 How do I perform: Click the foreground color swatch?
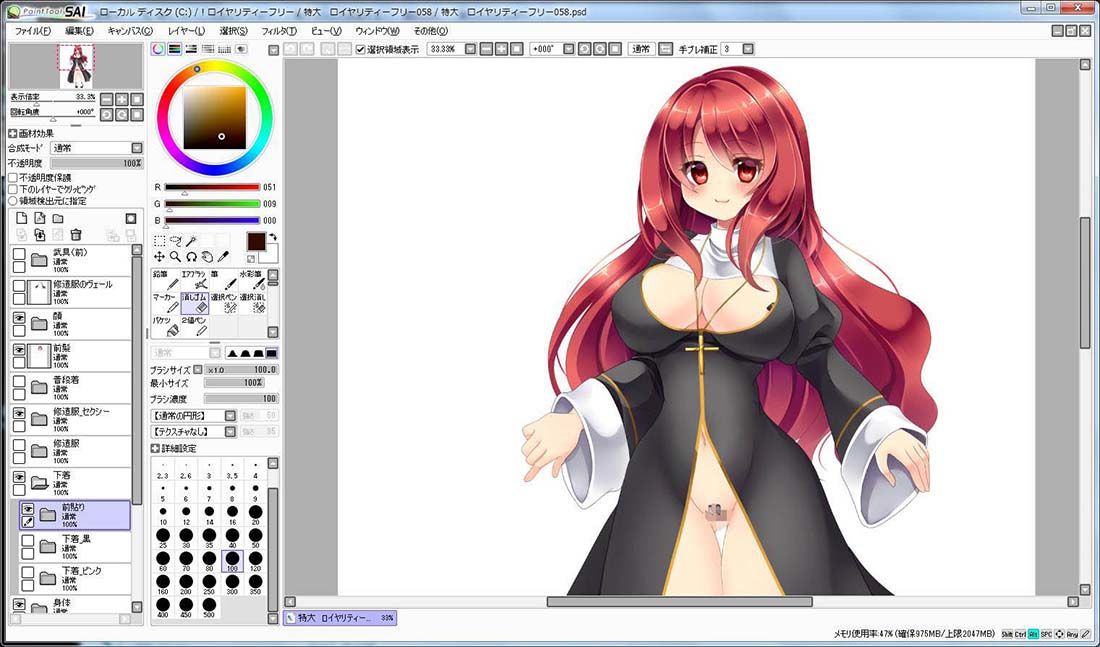point(257,241)
